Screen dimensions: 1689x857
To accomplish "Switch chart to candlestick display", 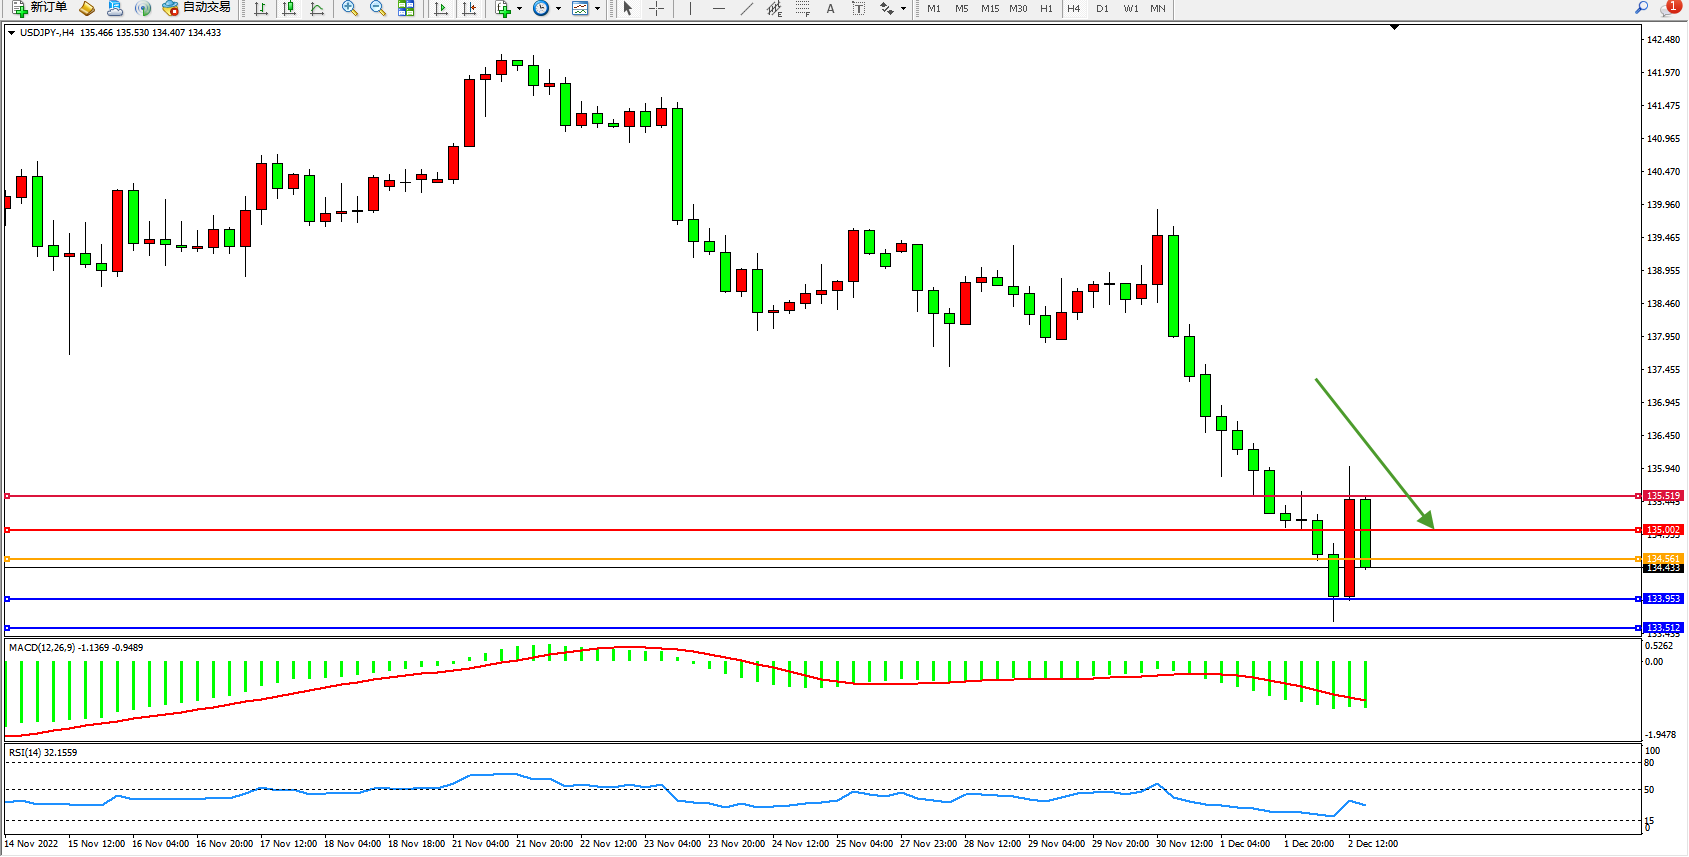I will [289, 8].
